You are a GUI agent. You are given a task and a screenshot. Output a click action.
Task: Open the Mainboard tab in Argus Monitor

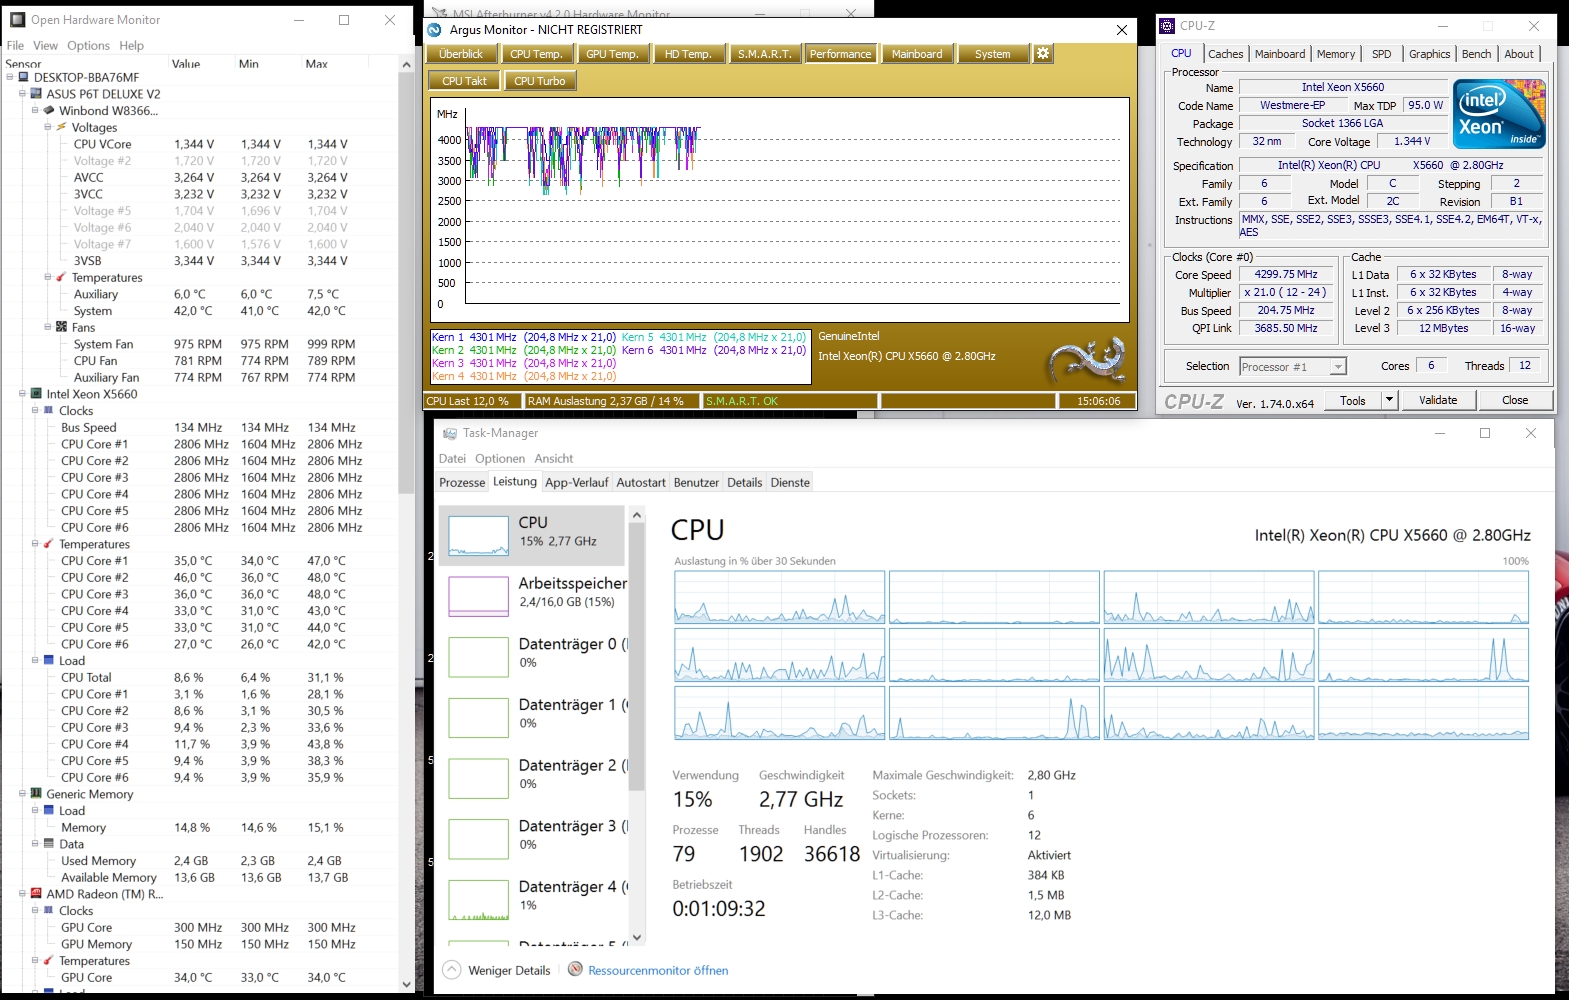click(x=917, y=54)
